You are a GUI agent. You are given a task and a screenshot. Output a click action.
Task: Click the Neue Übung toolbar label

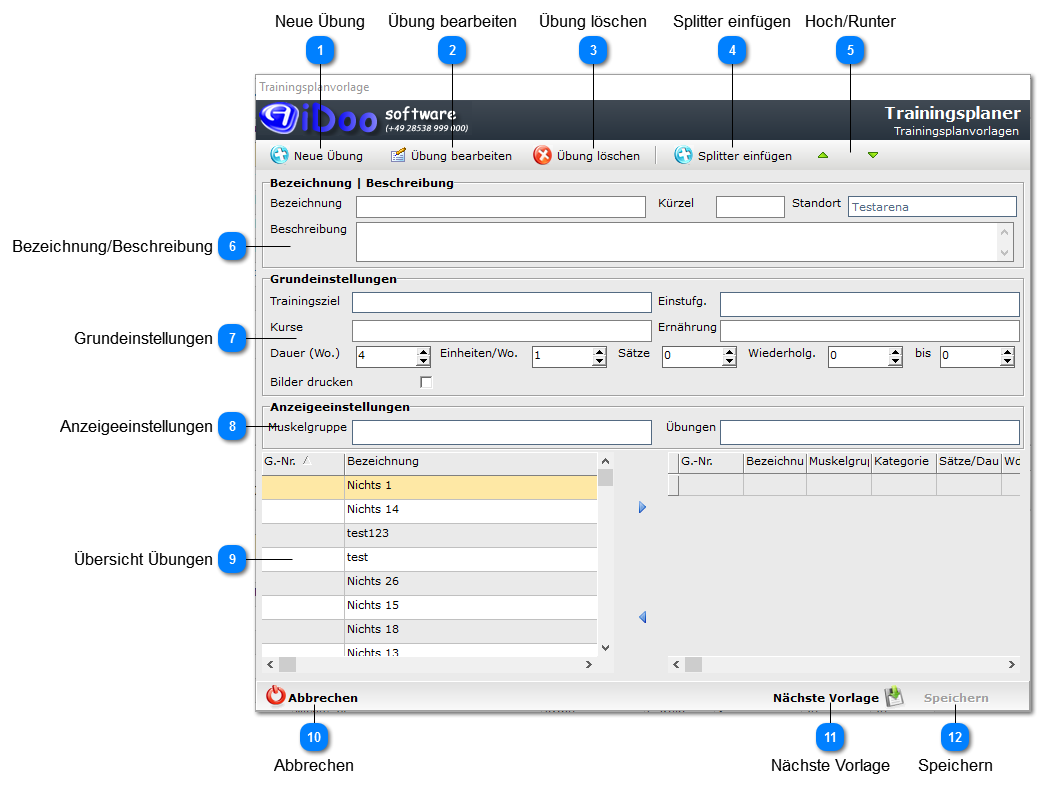click(x=328, y=156)
